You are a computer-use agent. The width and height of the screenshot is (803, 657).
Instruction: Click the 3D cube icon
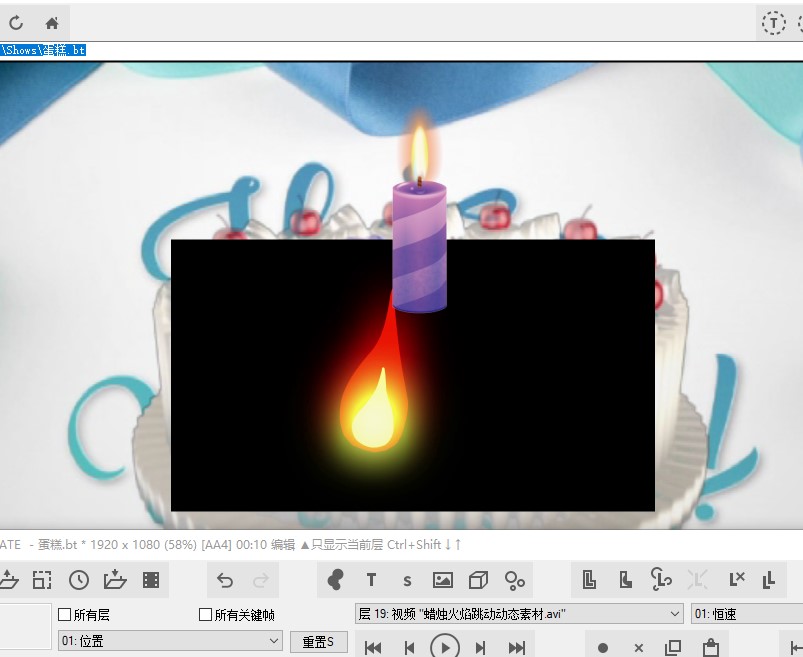coord(479,580)
